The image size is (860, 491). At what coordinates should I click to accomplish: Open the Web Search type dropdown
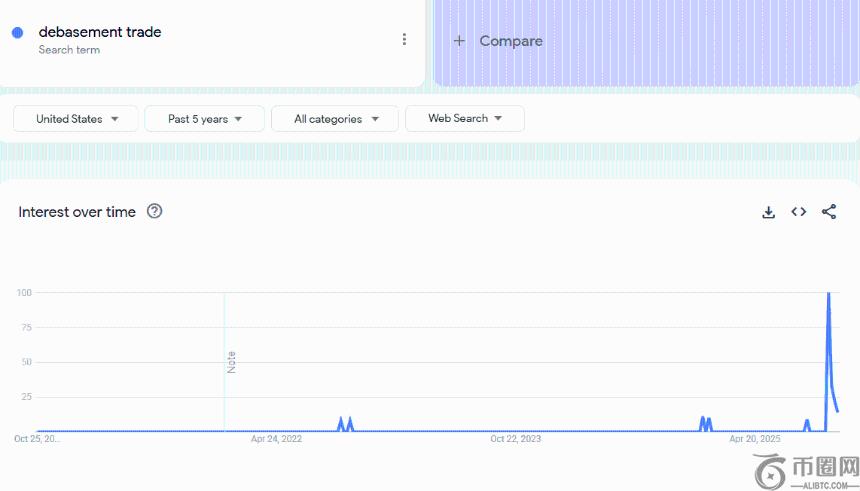point(464,119)
